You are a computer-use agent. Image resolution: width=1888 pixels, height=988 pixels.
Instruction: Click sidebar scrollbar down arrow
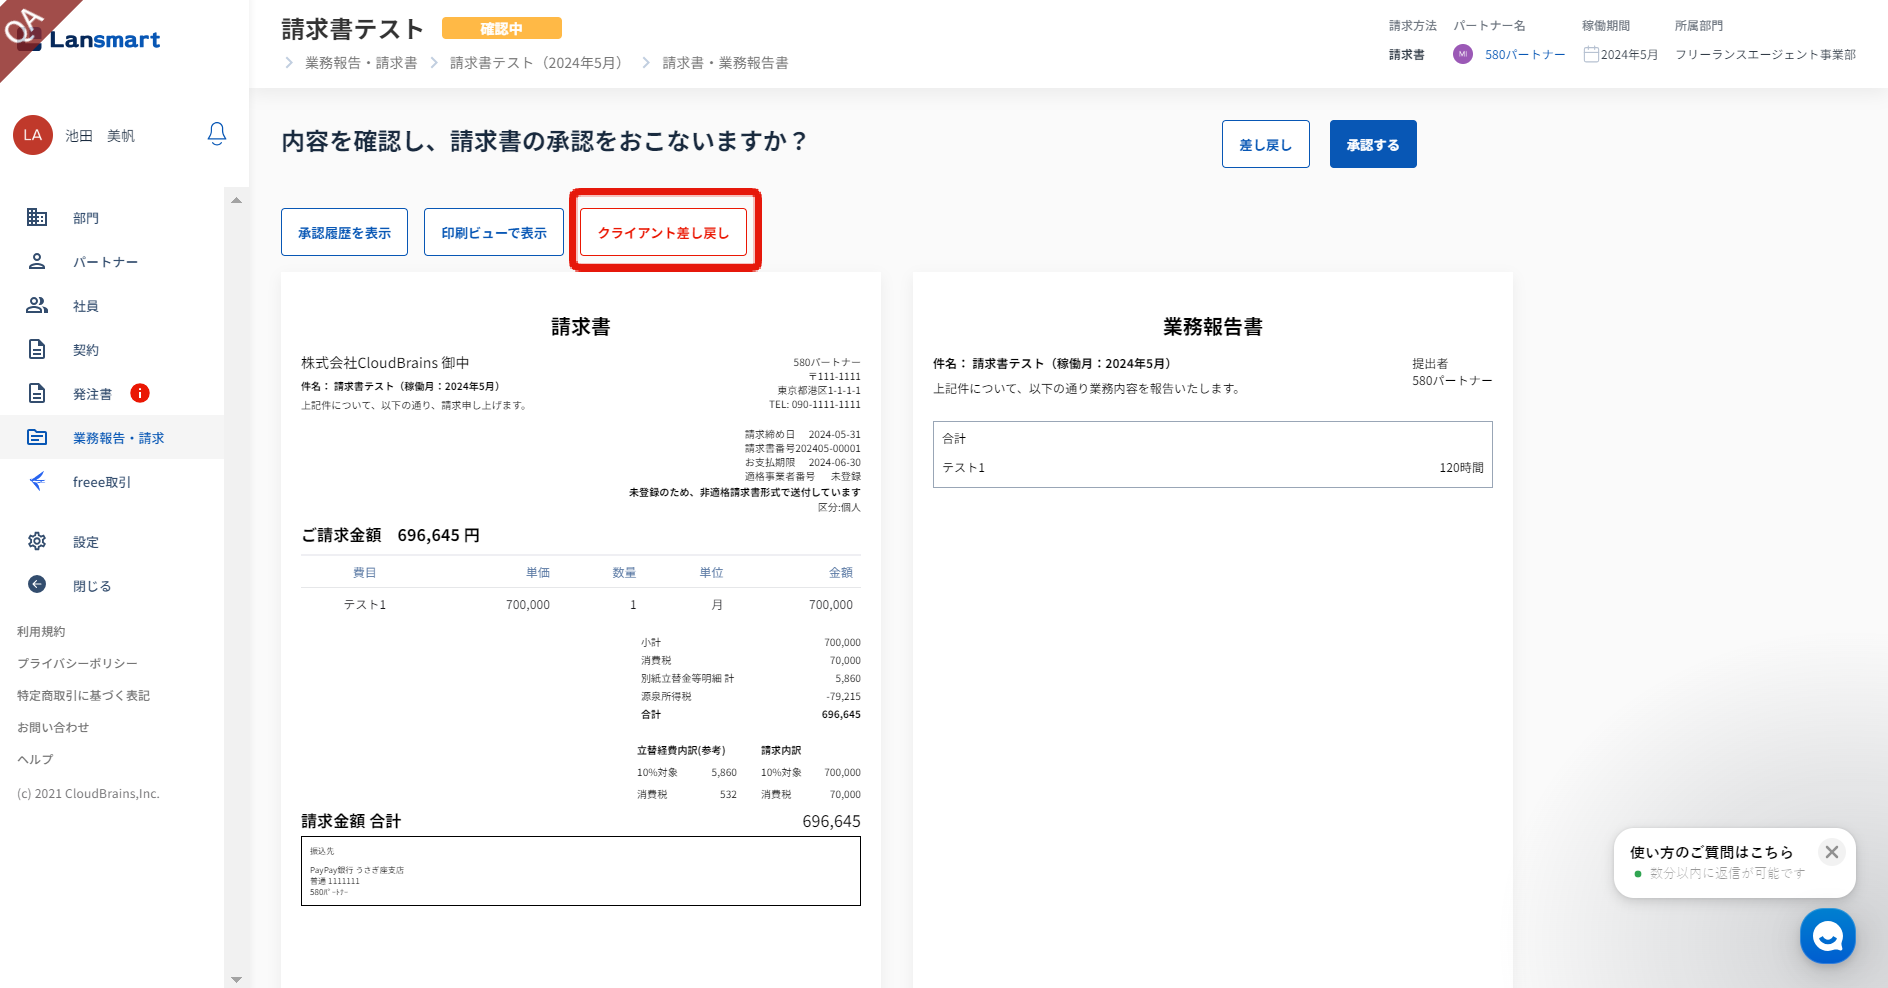coord(236,979)
